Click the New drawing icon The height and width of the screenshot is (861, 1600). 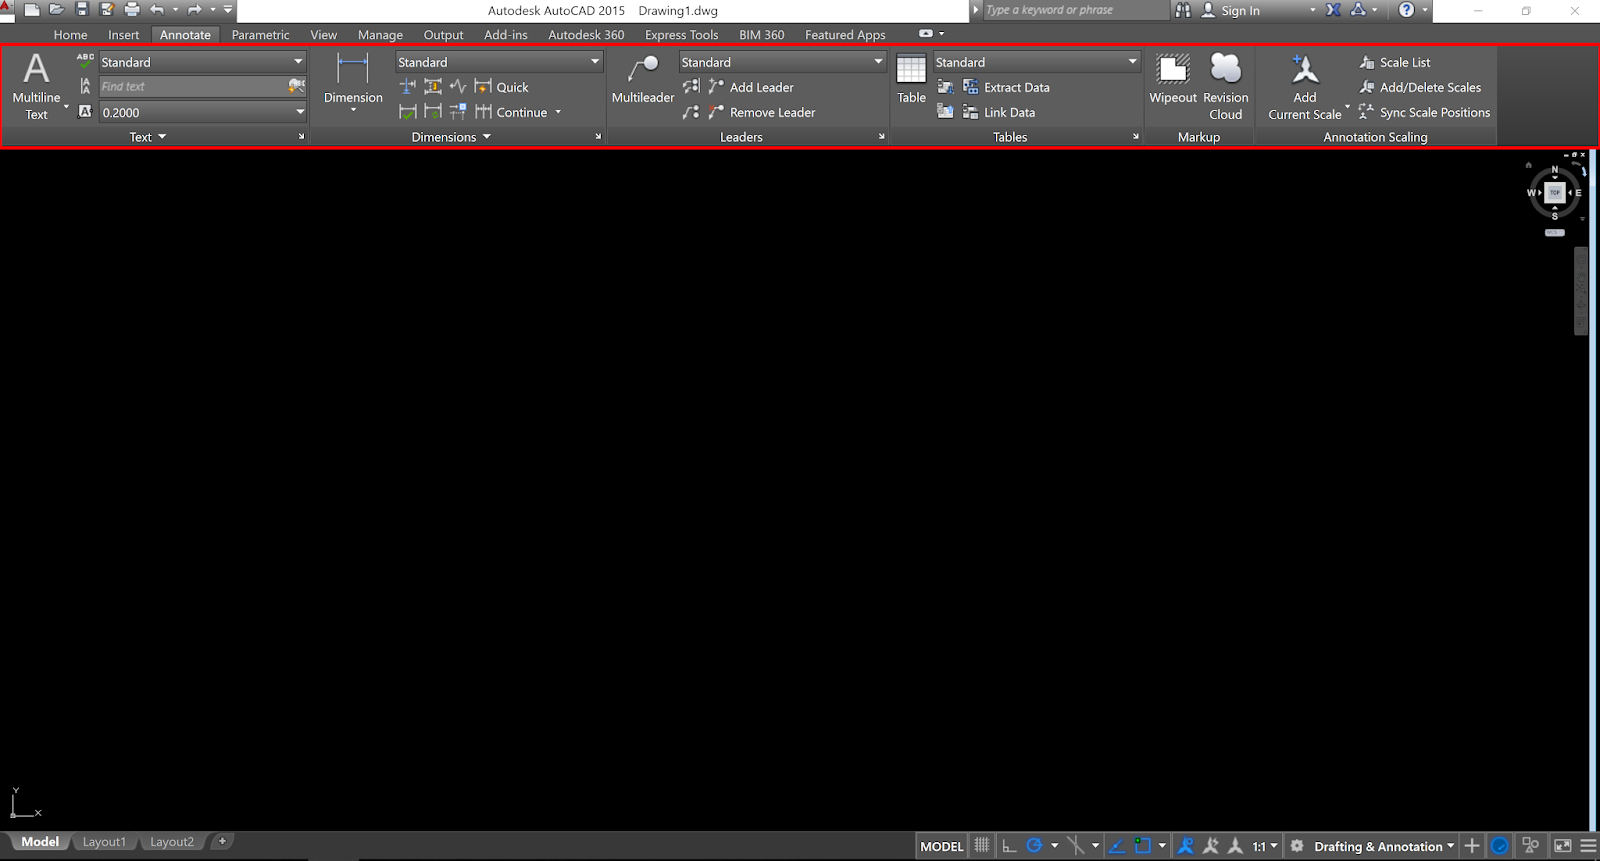click(x=32, y=10)
